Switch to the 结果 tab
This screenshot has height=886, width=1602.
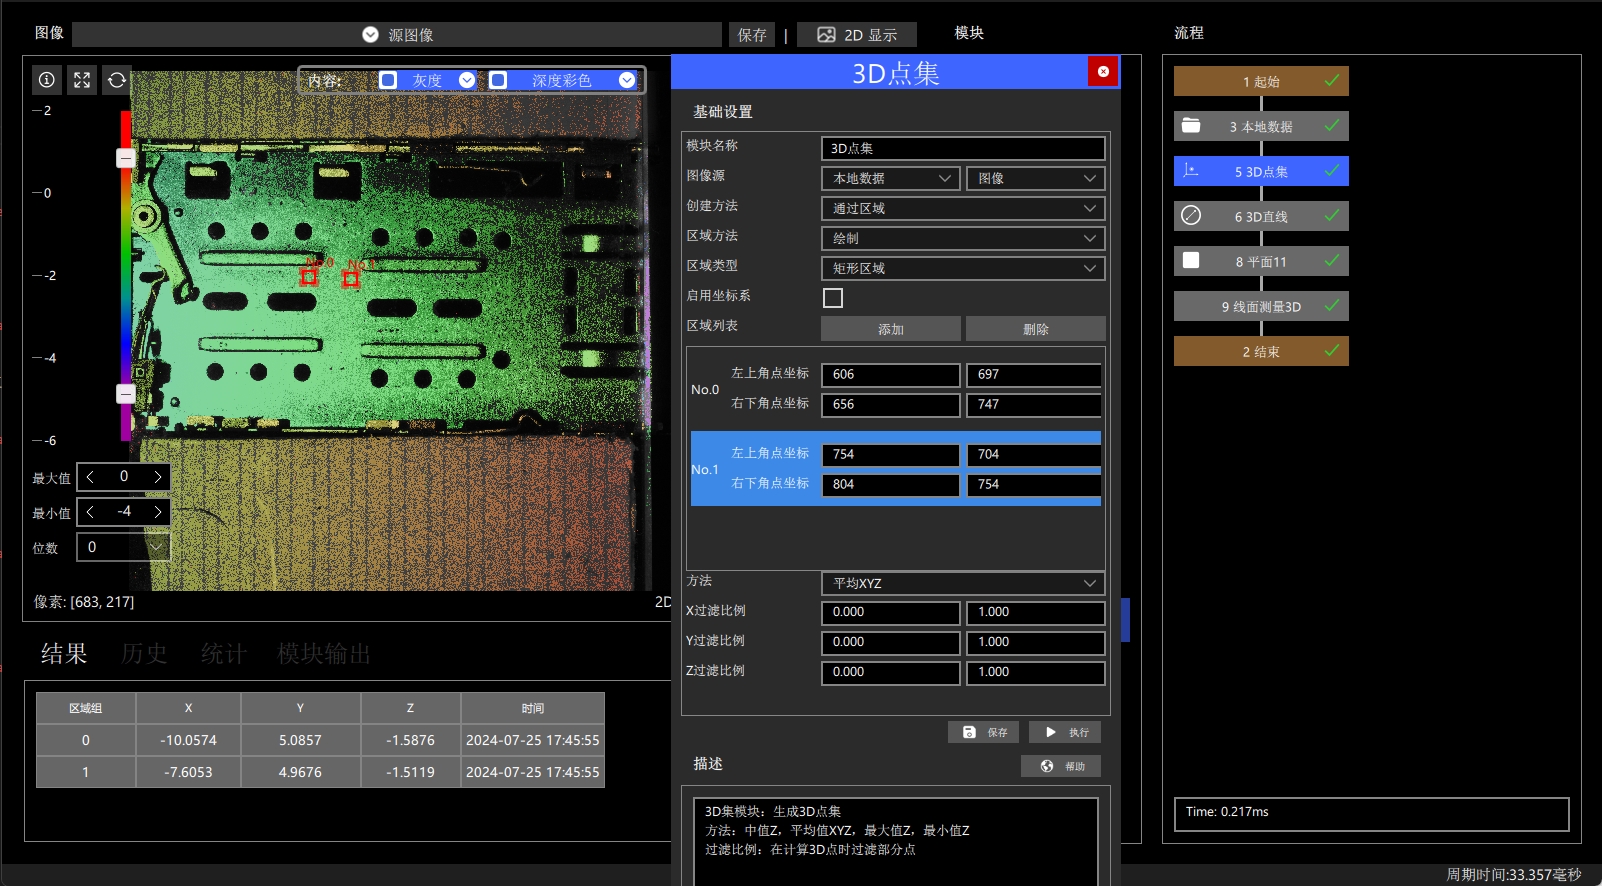64,654
